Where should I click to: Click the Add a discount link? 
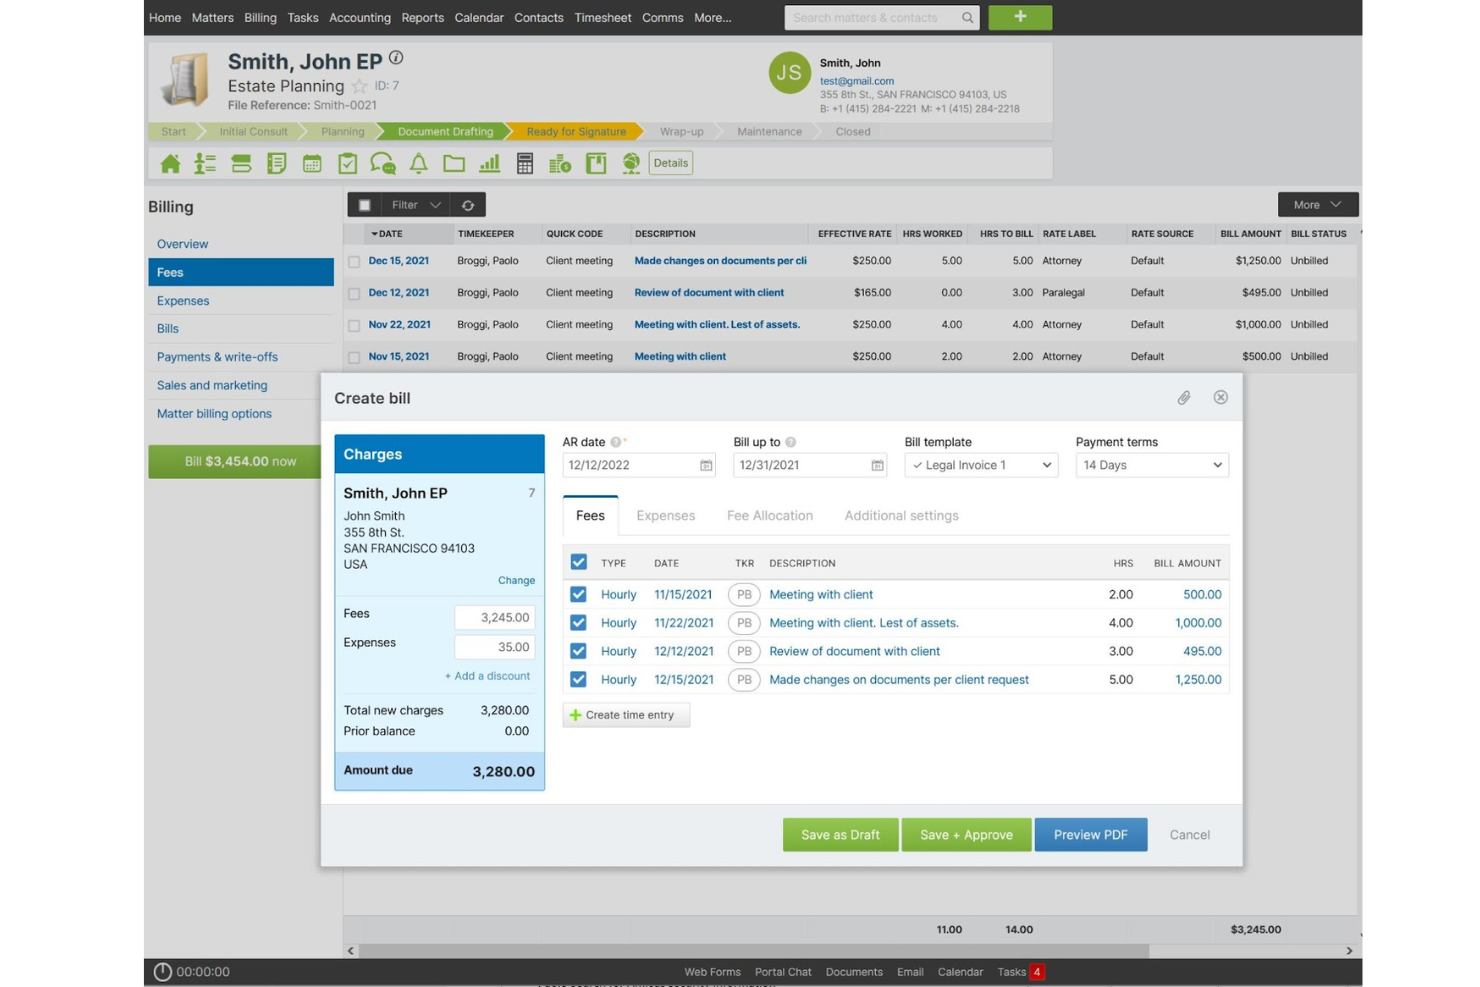point(487,676)
